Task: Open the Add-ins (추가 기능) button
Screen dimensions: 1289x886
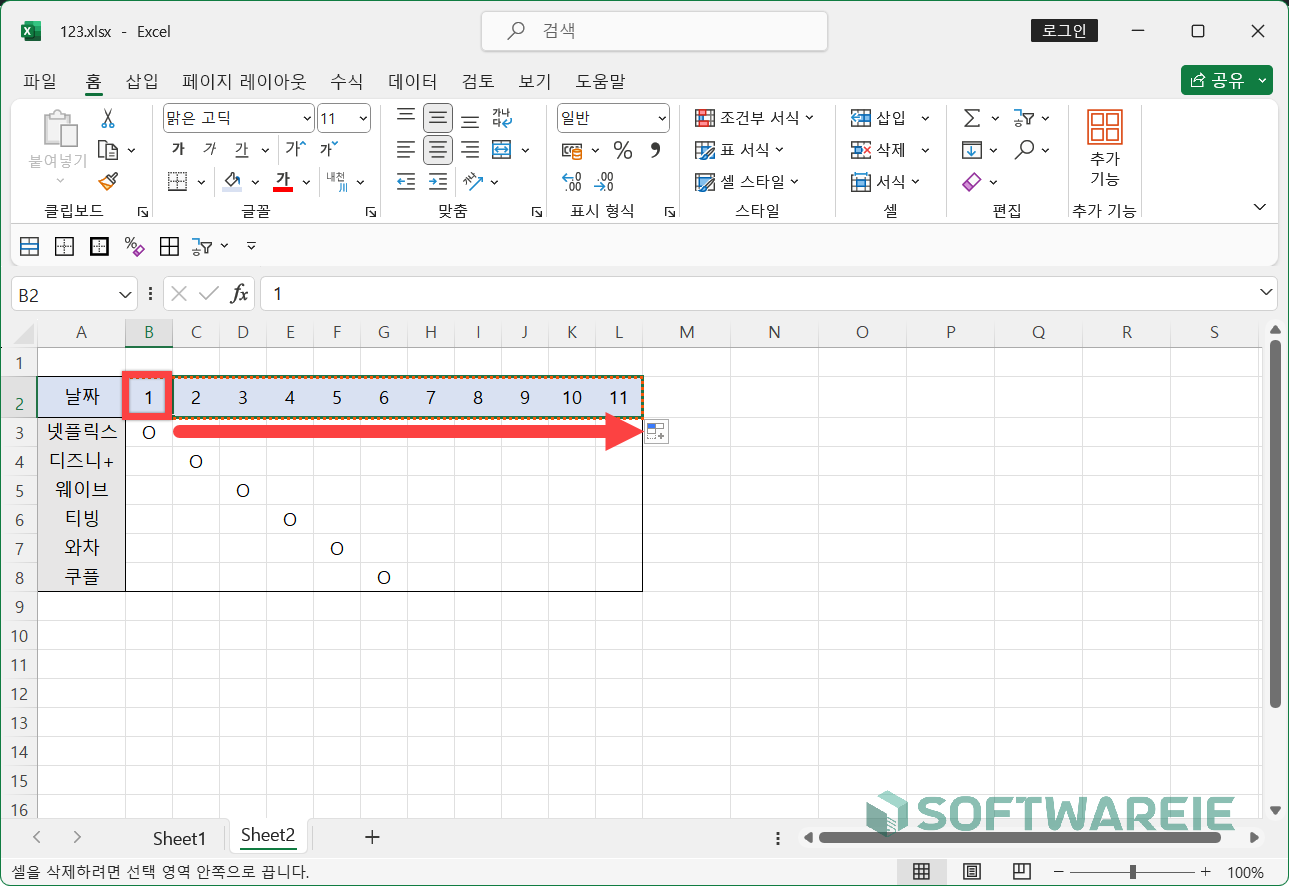Action: (1104, 148)
